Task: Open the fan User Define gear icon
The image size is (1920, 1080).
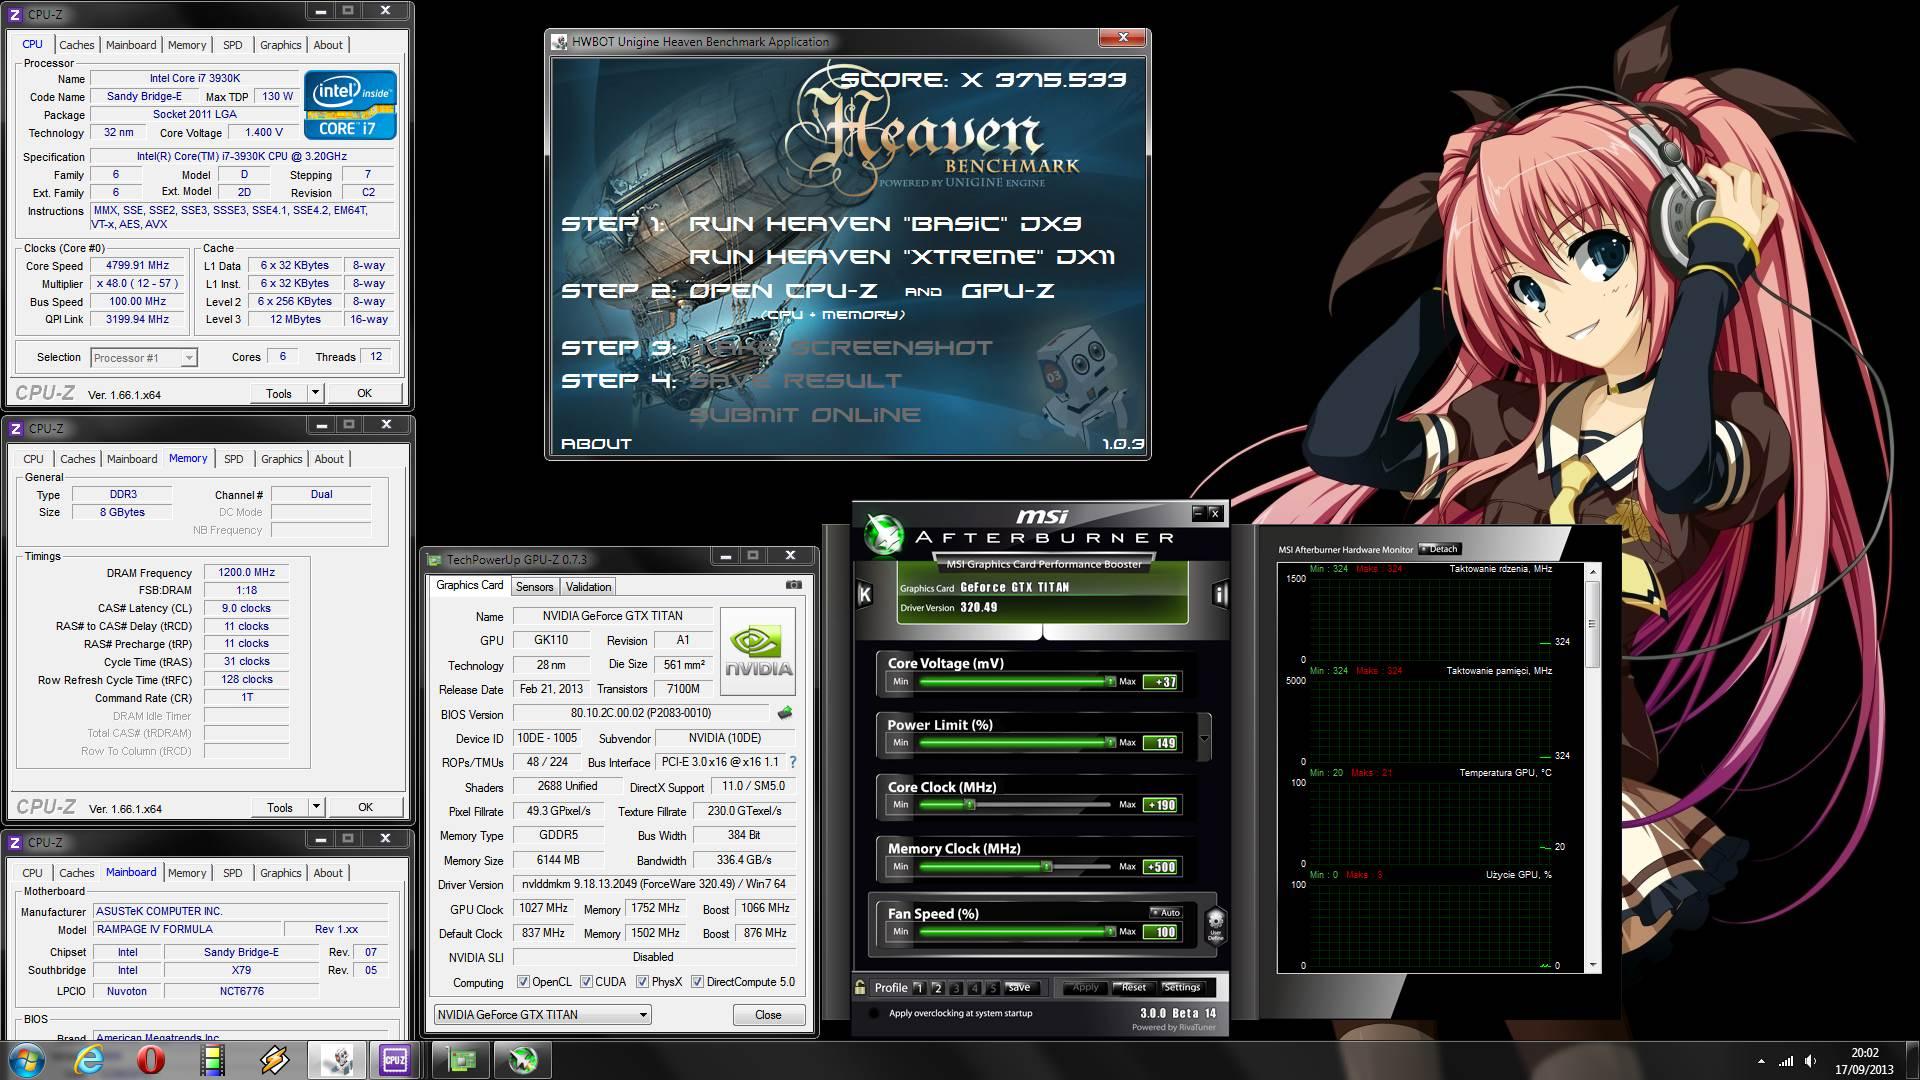Action: click(1215, 924)
